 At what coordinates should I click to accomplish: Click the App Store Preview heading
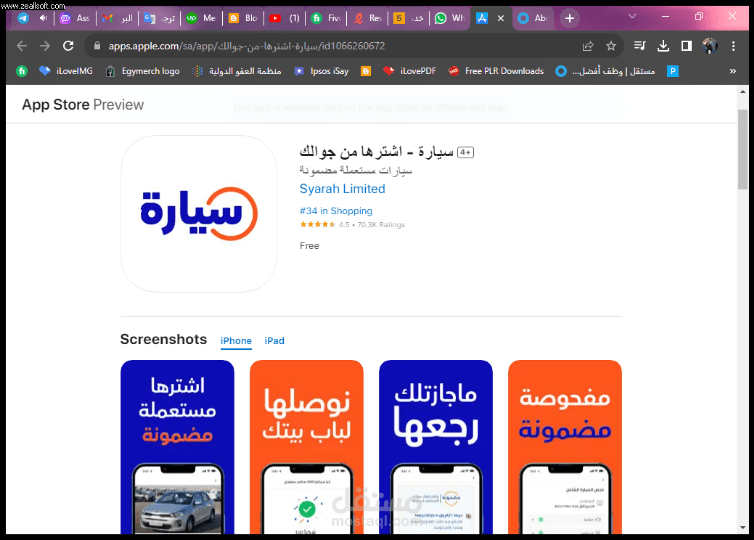(x=83, y=104)
